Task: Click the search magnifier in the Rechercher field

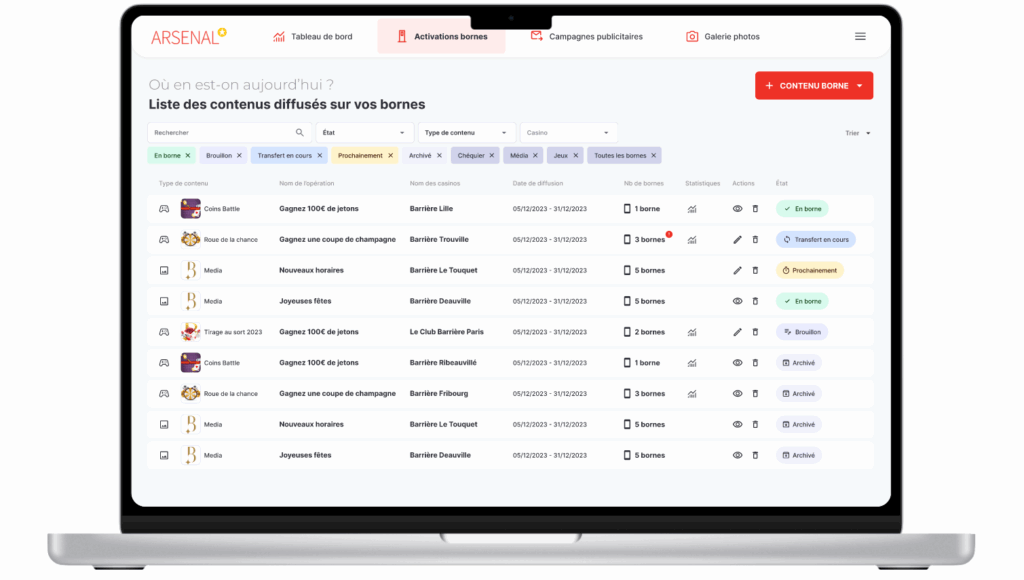Action: coord(299,131)
